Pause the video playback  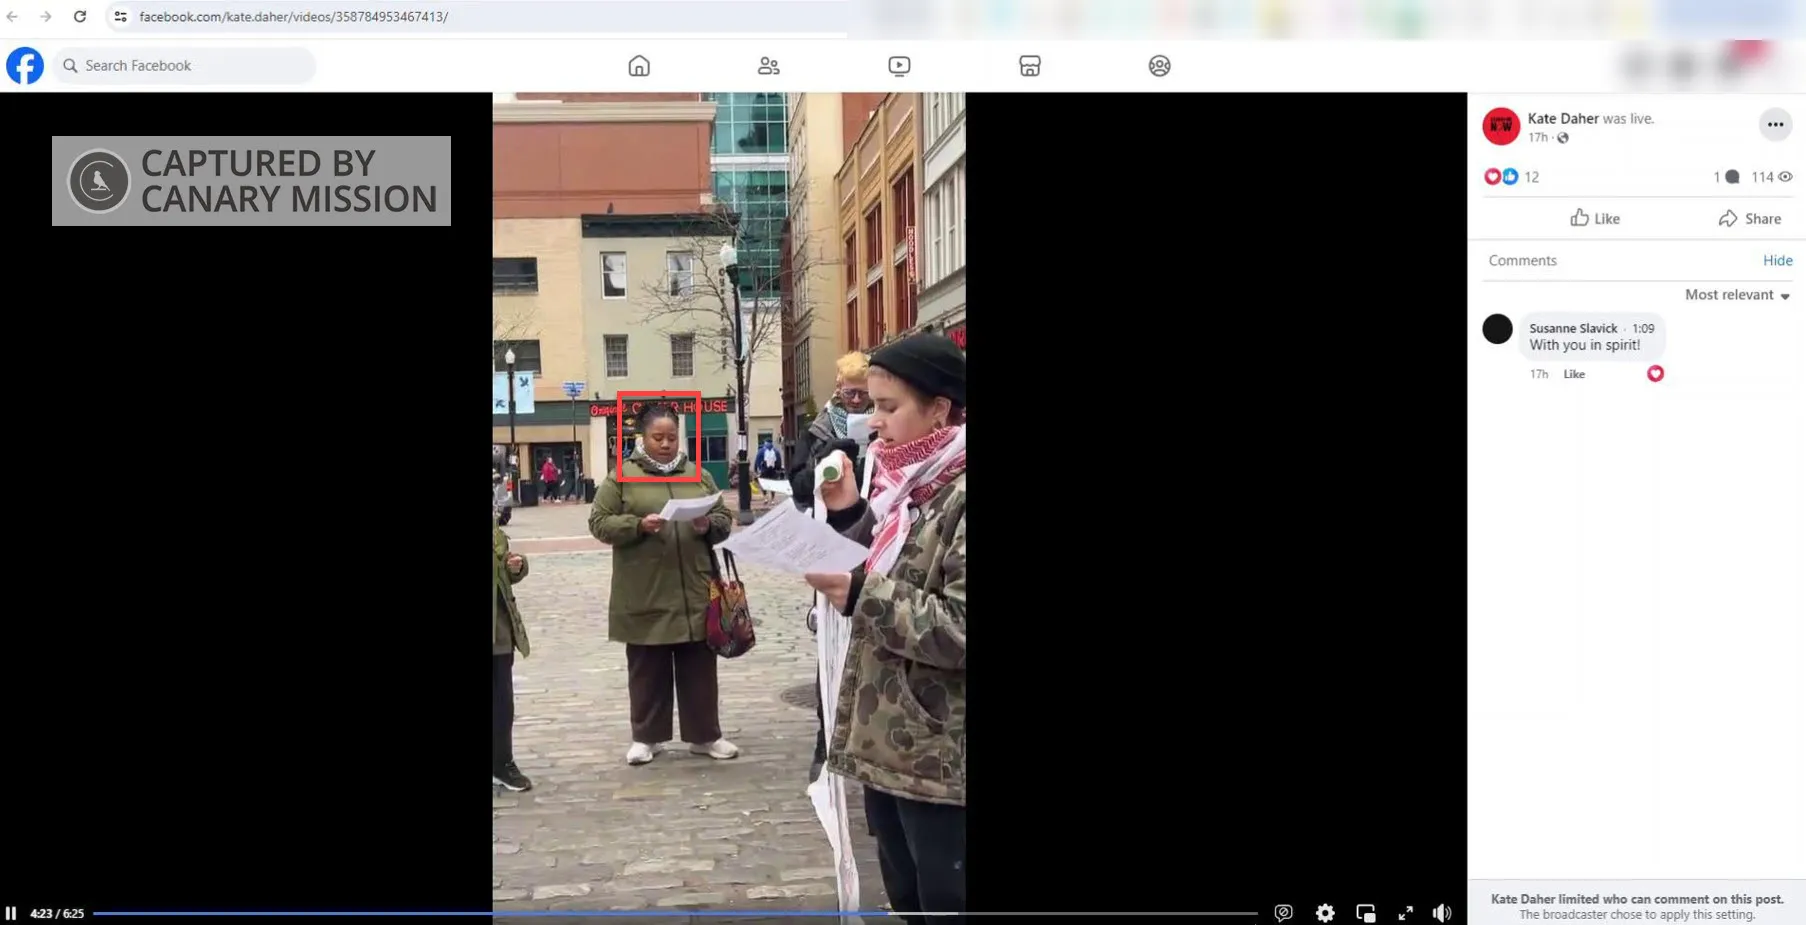[11, 913]
